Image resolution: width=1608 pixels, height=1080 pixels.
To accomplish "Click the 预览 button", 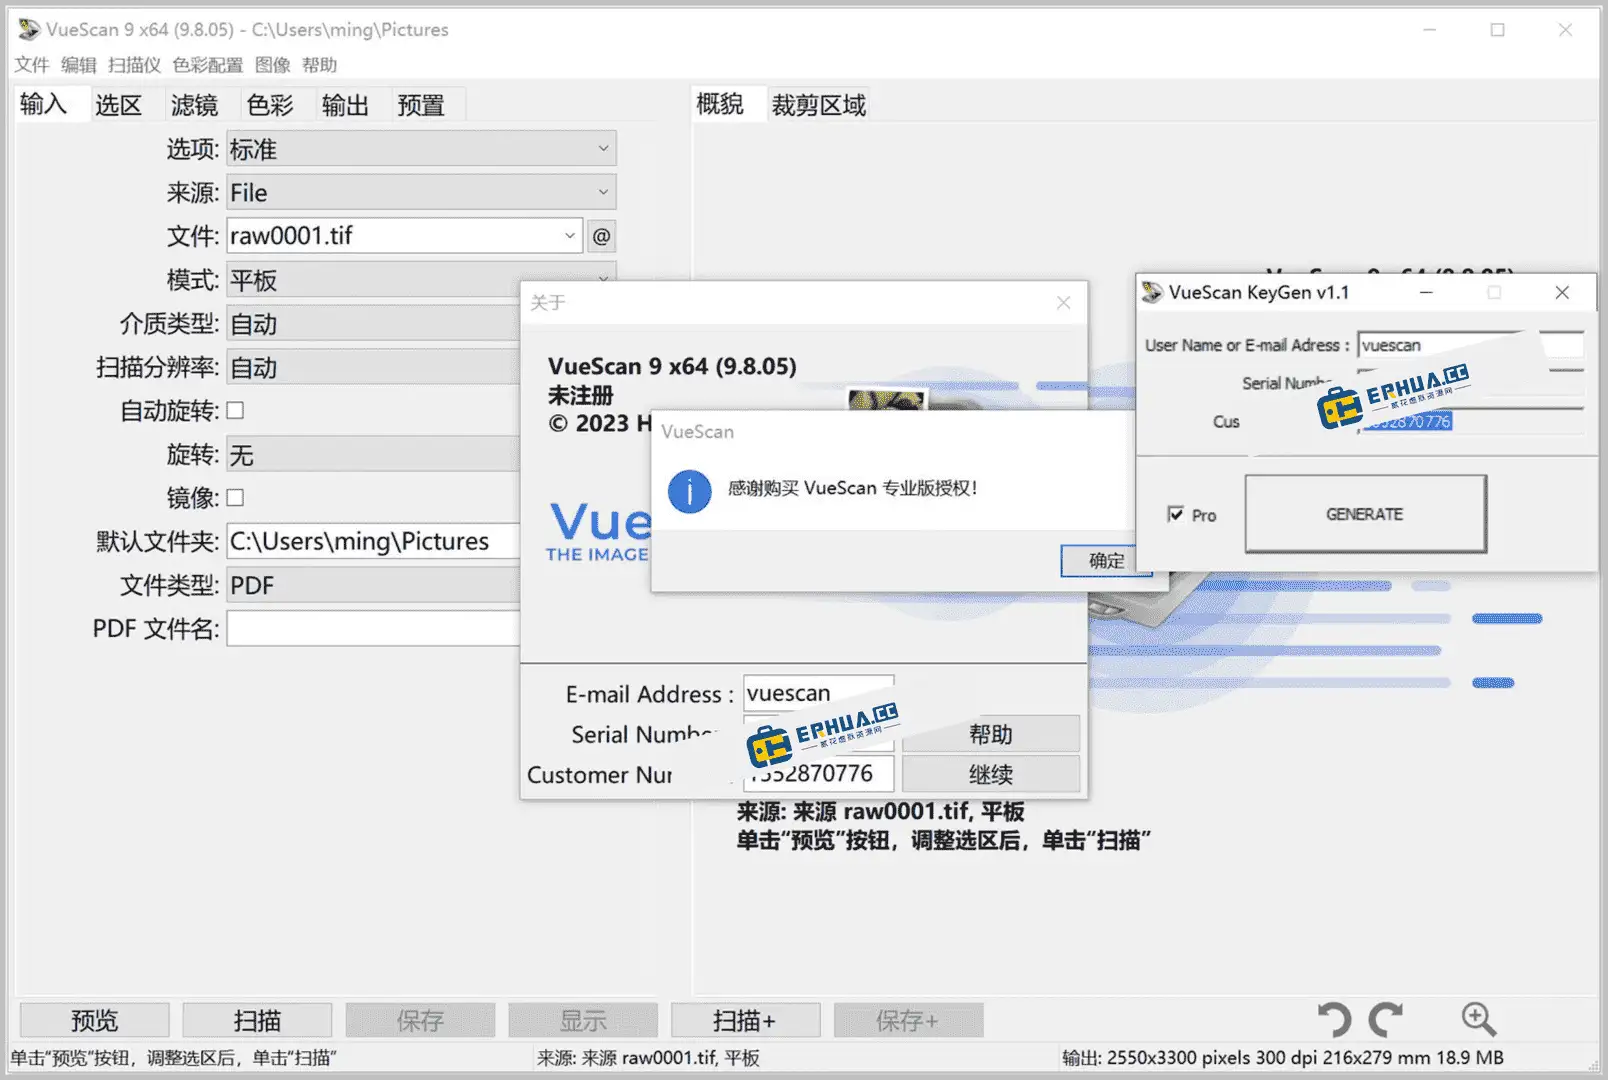I will tap(94, 1020).
